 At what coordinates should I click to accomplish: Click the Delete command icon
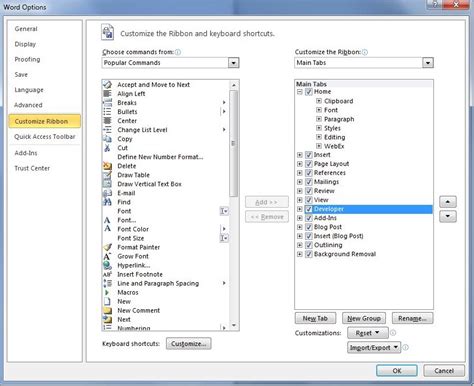pos(107,166)
